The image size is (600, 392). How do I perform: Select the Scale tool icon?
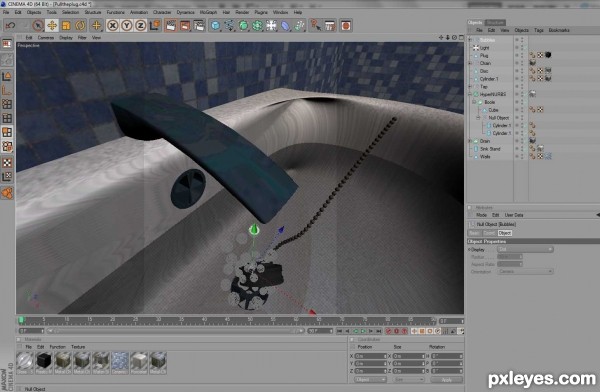pyautogui.click(x=66, y=26)
